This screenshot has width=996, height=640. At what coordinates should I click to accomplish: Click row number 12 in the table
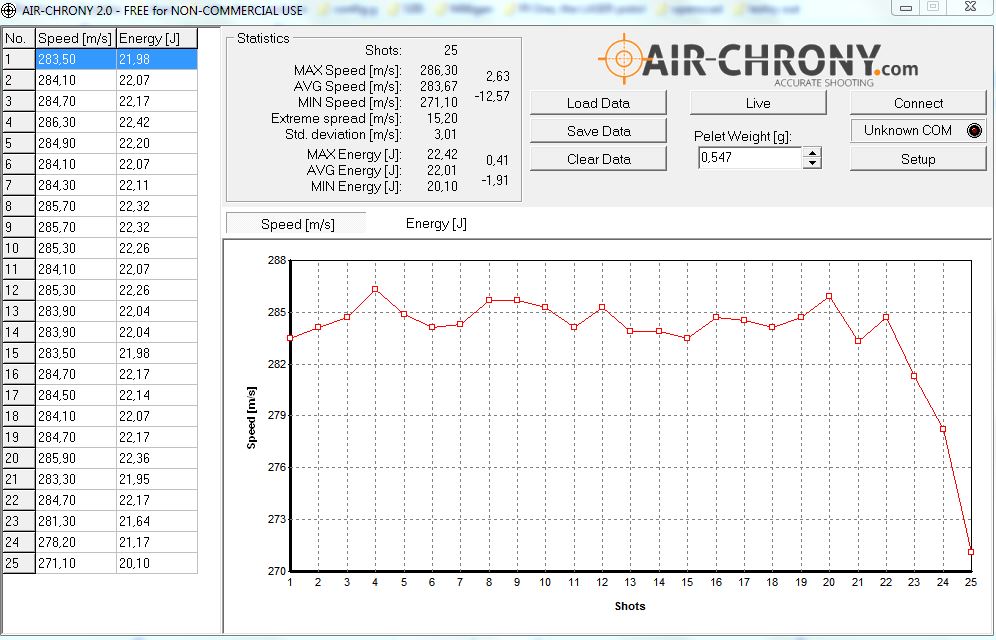(19, 290)
